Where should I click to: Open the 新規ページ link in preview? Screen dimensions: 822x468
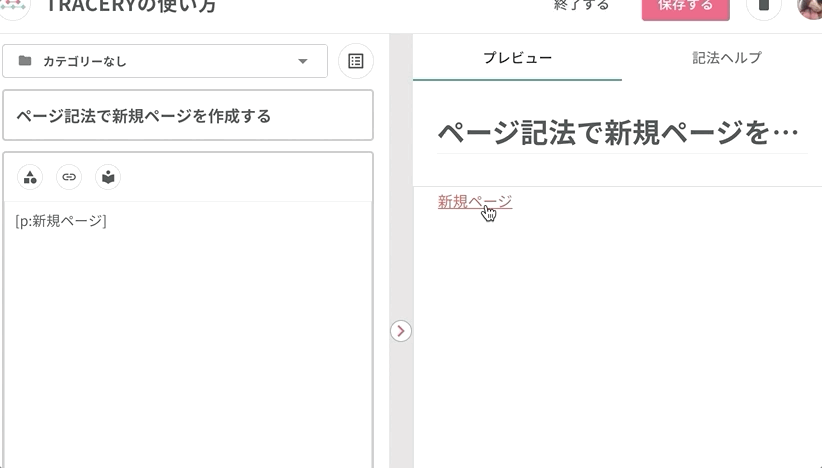475,202
